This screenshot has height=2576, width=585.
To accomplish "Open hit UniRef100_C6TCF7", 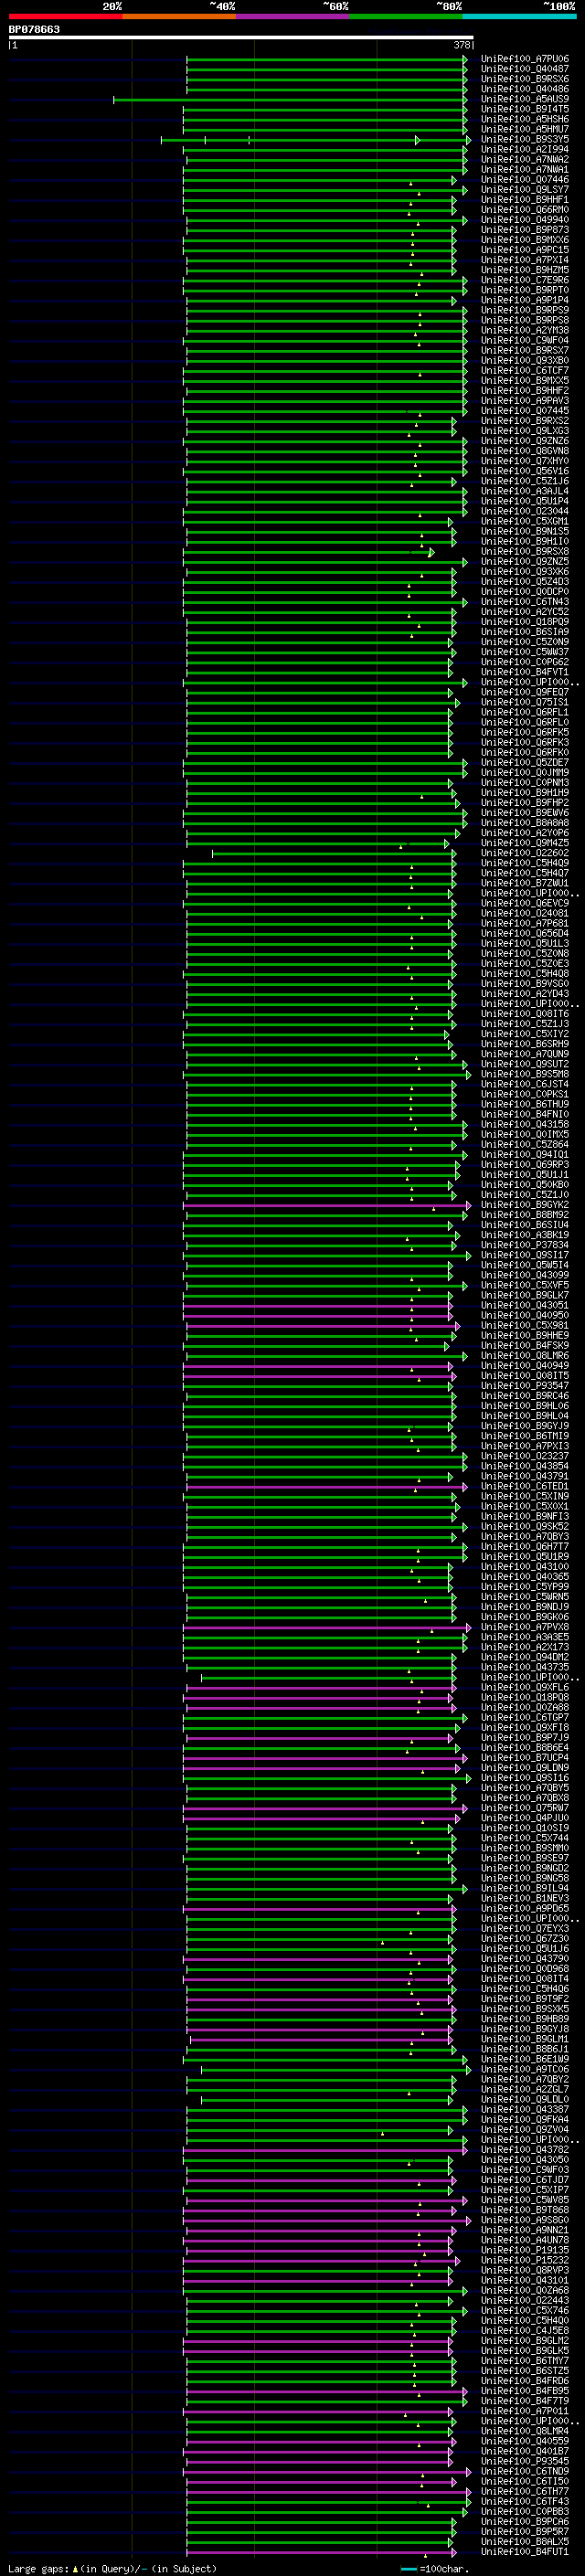I will click(x=524, y=370).
